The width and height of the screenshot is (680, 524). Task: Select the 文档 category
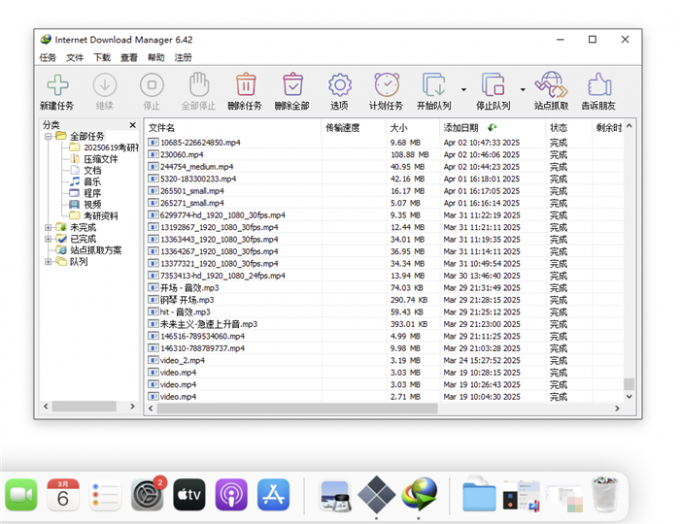point(92,170)
